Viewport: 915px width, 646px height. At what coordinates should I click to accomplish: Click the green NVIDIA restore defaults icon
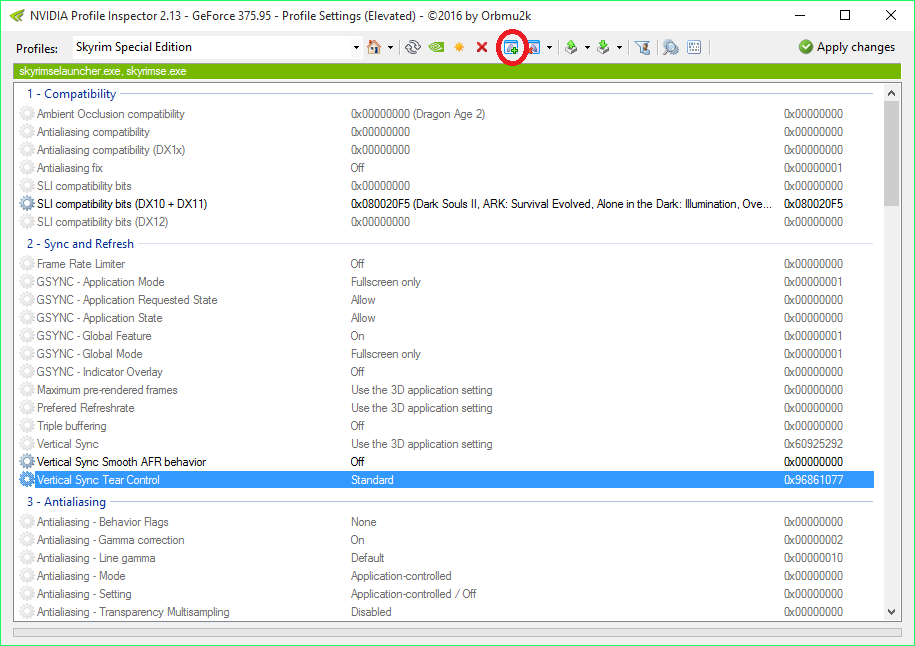pyautogui.click(x=436, y=47)
